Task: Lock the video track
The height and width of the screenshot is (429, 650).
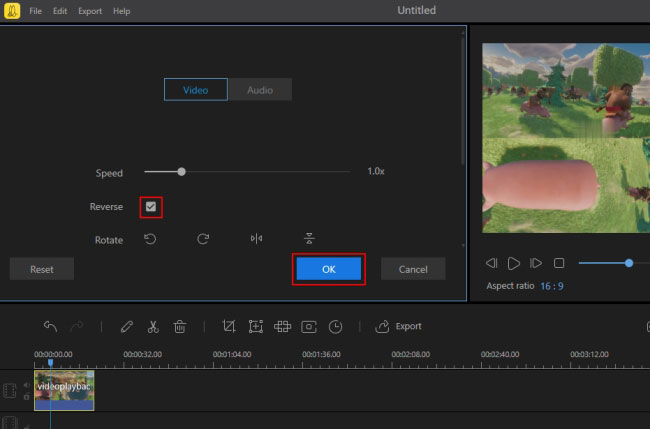Action: coord(27,397)
